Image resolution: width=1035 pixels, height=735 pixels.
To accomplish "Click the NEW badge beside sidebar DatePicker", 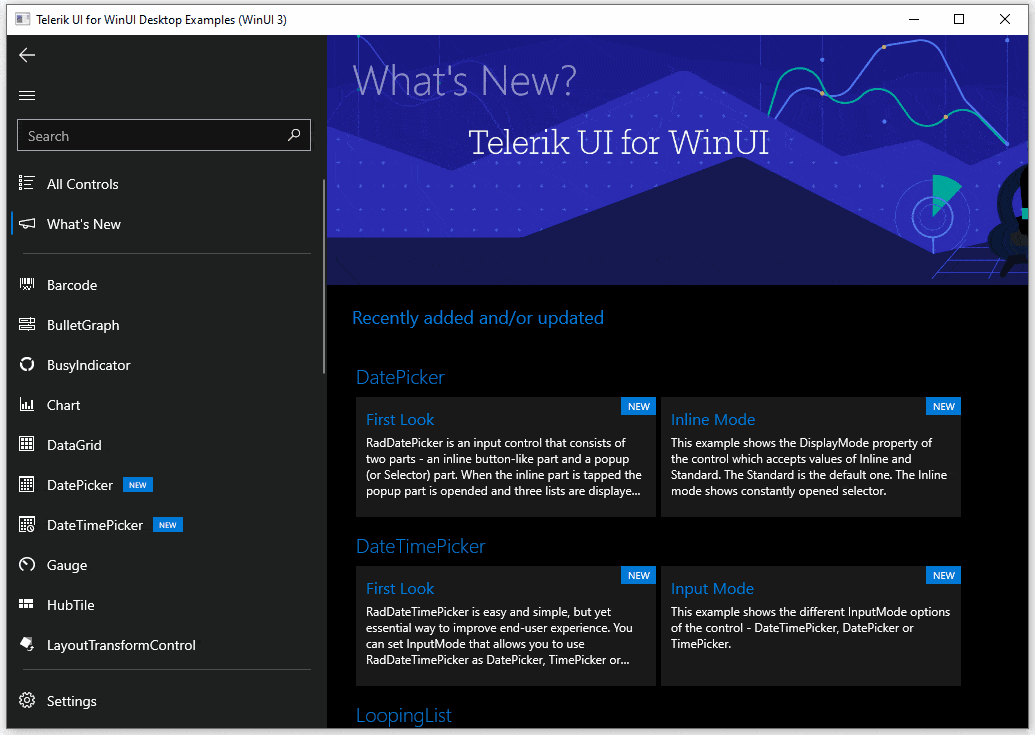I will (x=138, y=485).
